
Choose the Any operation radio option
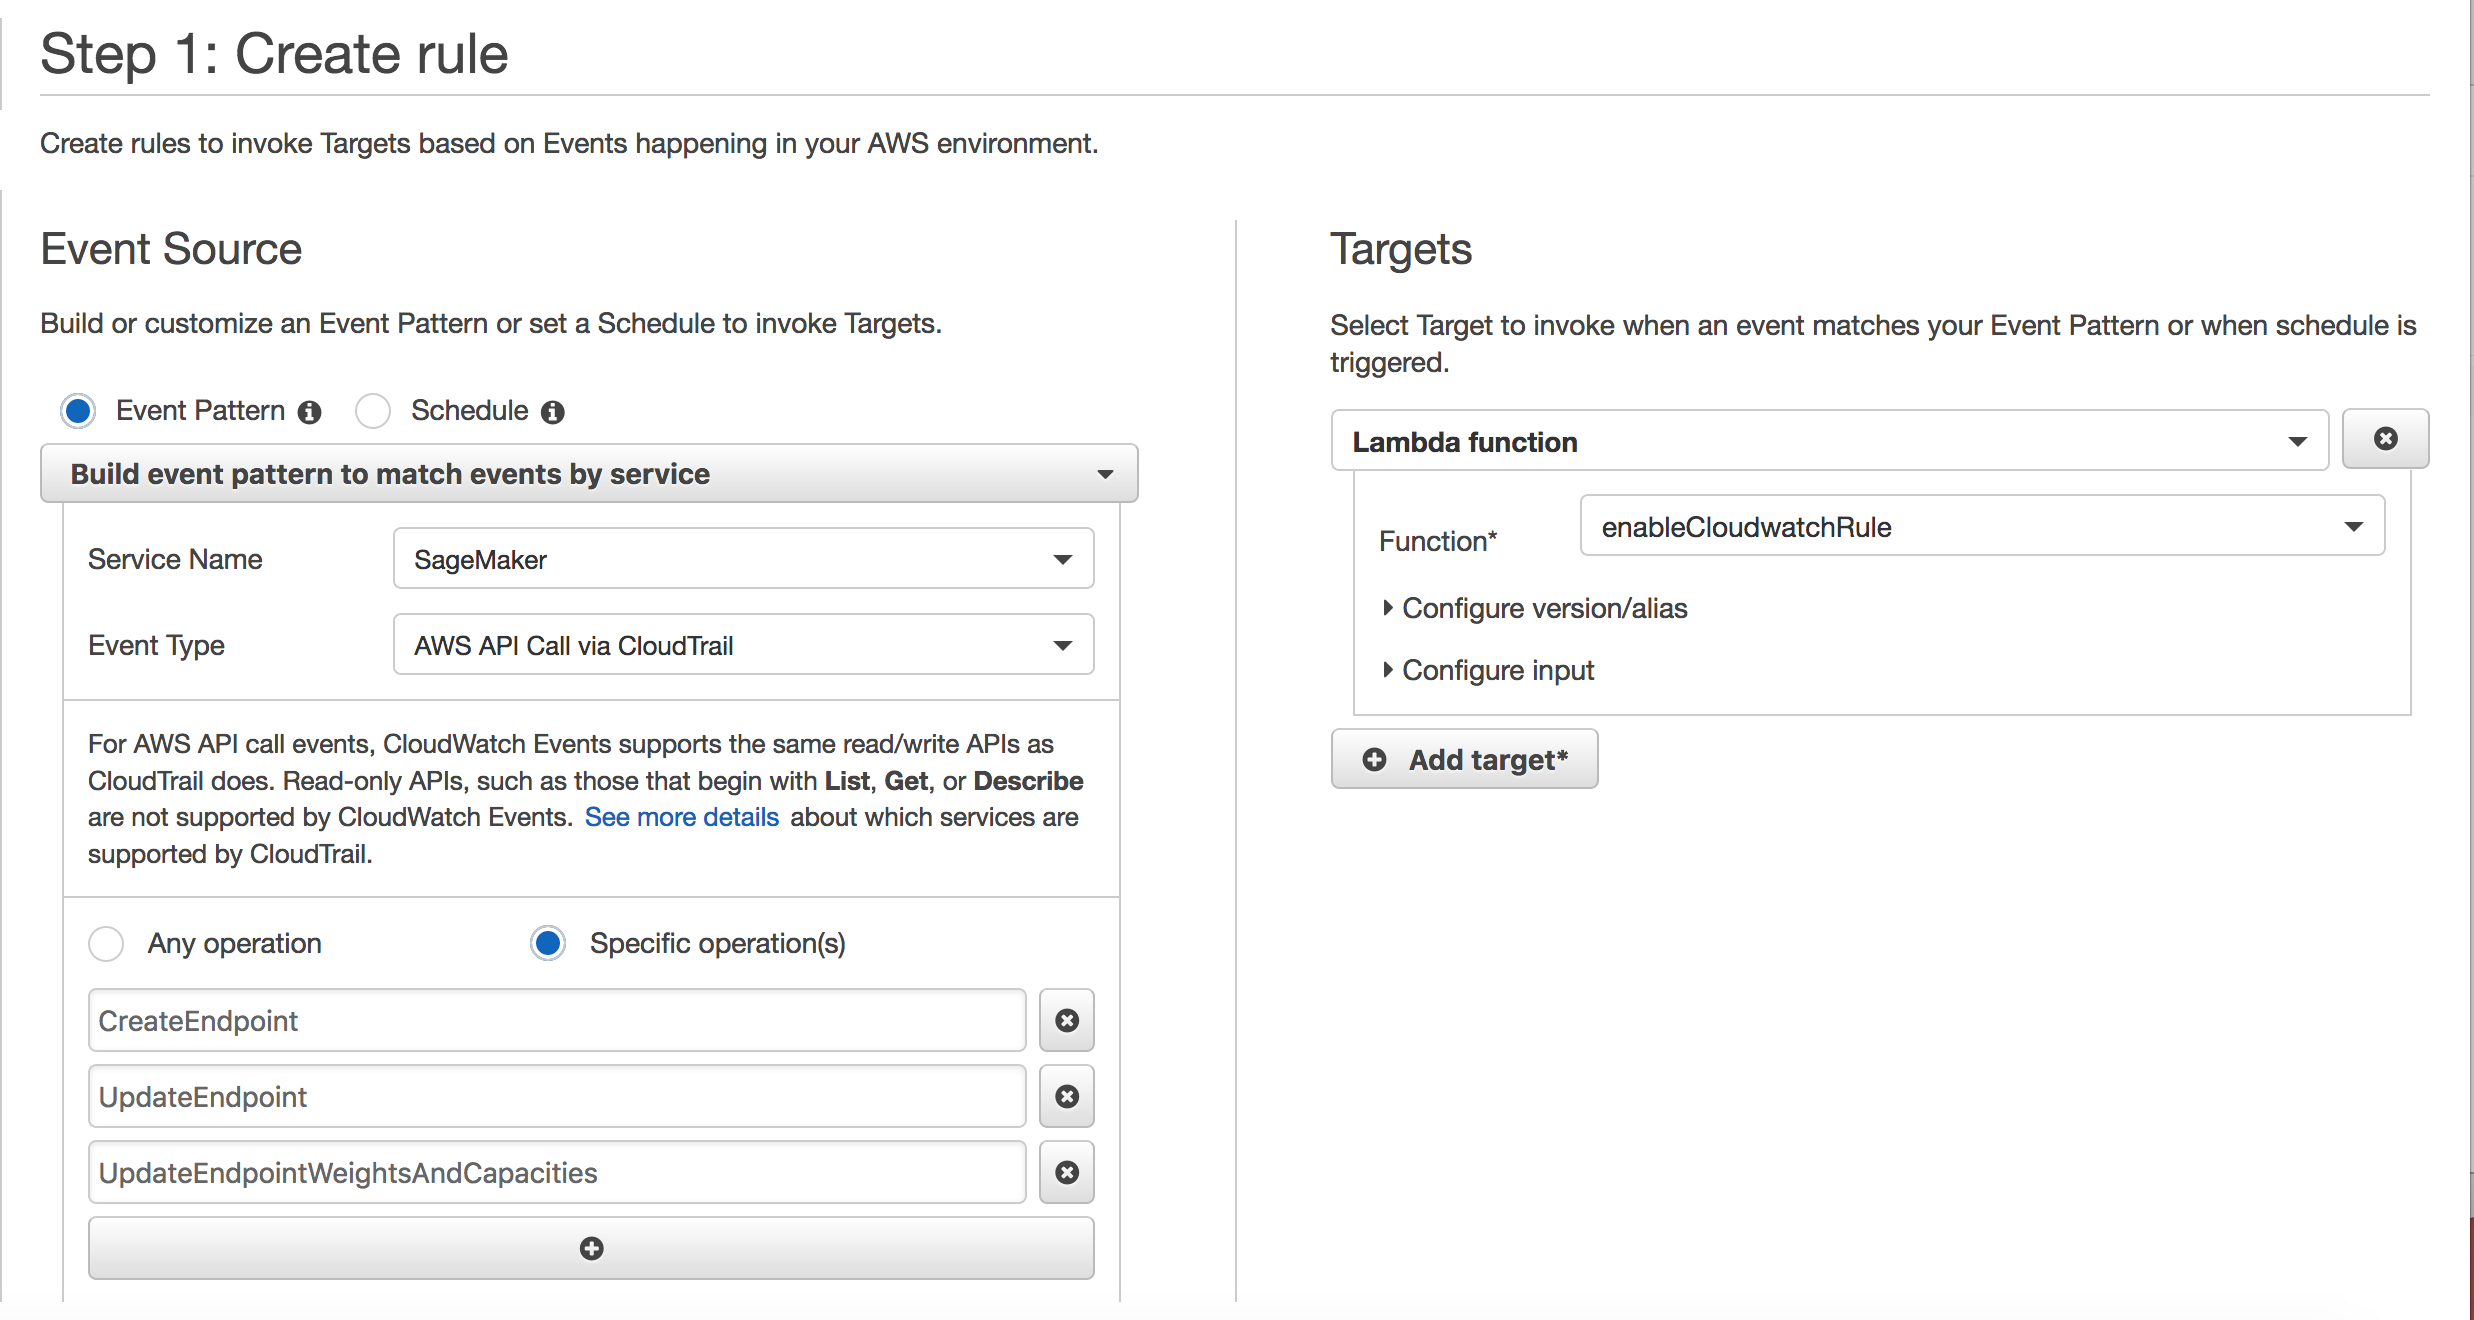point(106,944)
